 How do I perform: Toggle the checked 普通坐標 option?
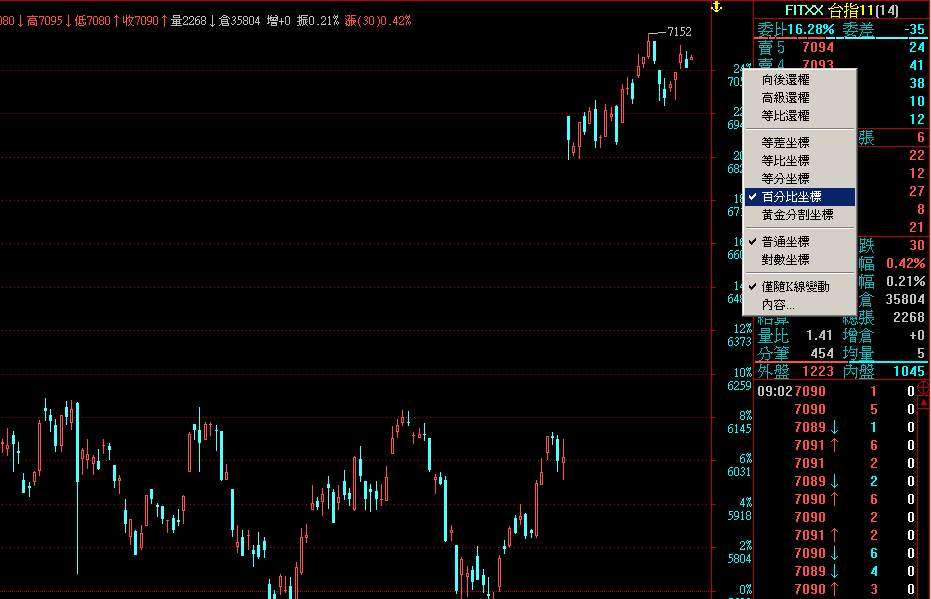tap(786, 242)
